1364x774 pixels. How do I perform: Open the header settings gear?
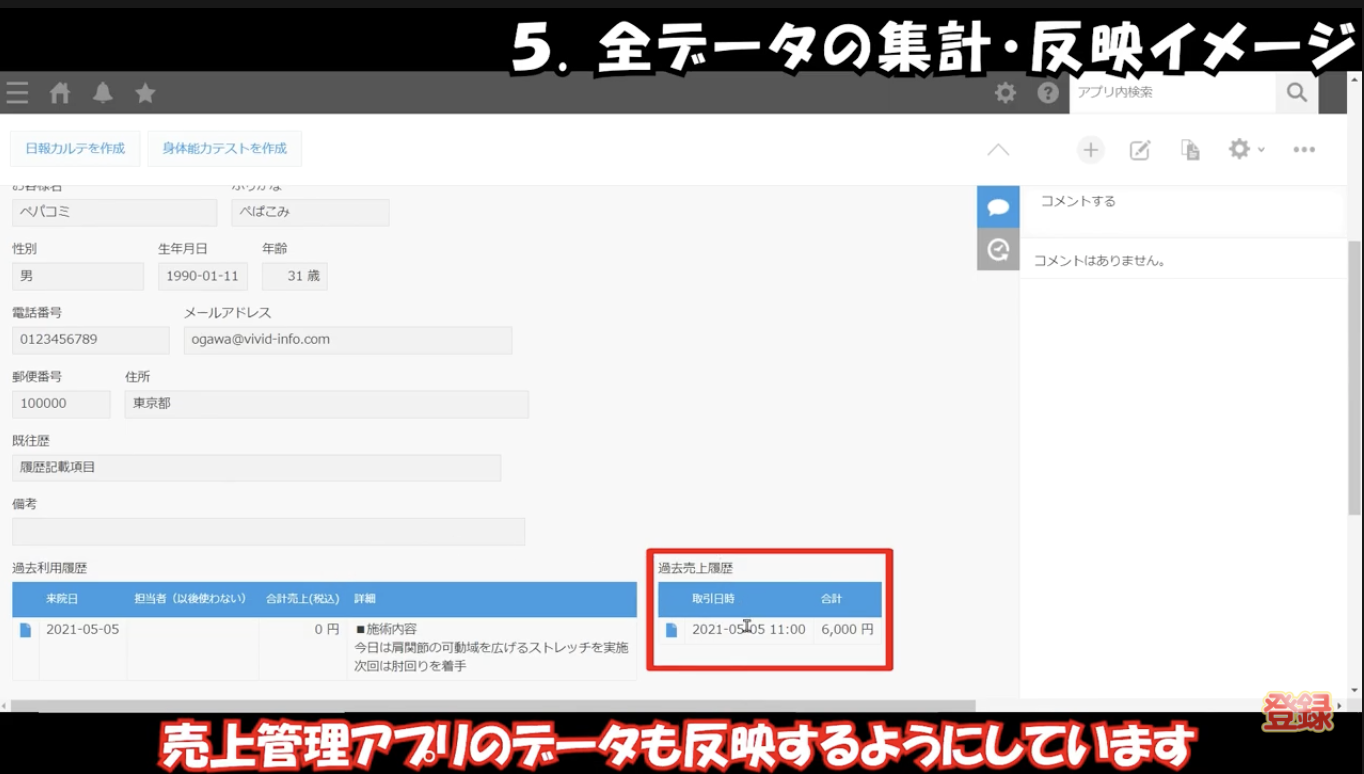(x=1005, y=93)
